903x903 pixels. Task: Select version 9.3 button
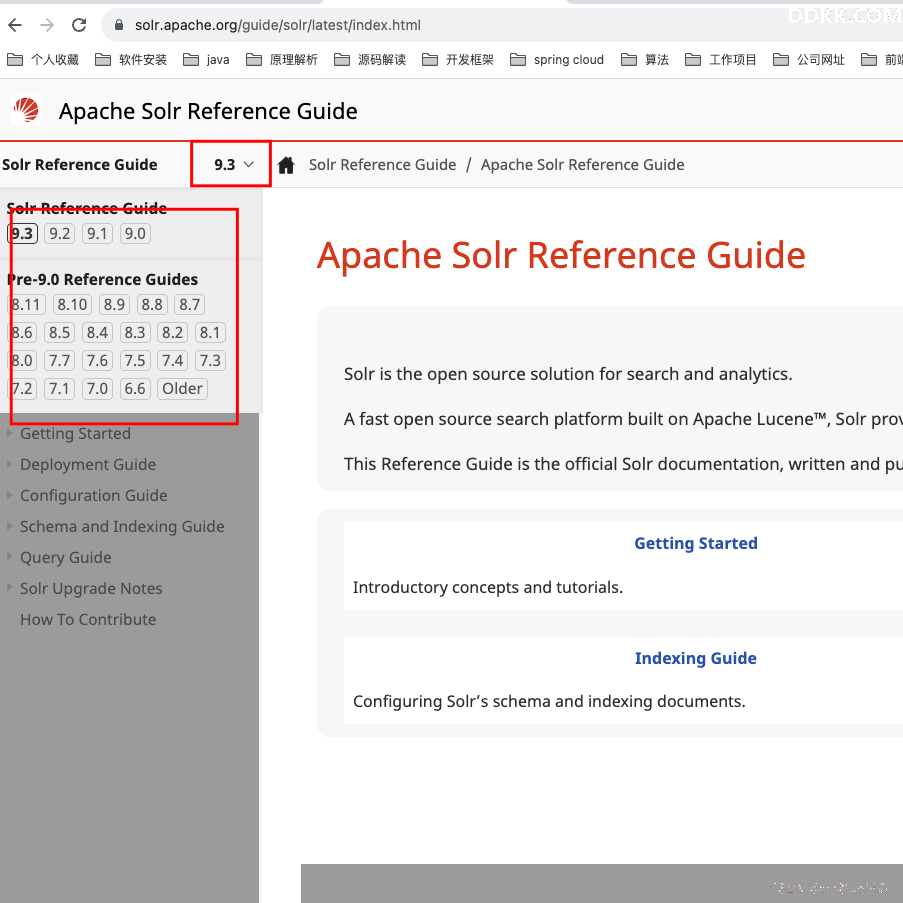click(x=22, y=234)
